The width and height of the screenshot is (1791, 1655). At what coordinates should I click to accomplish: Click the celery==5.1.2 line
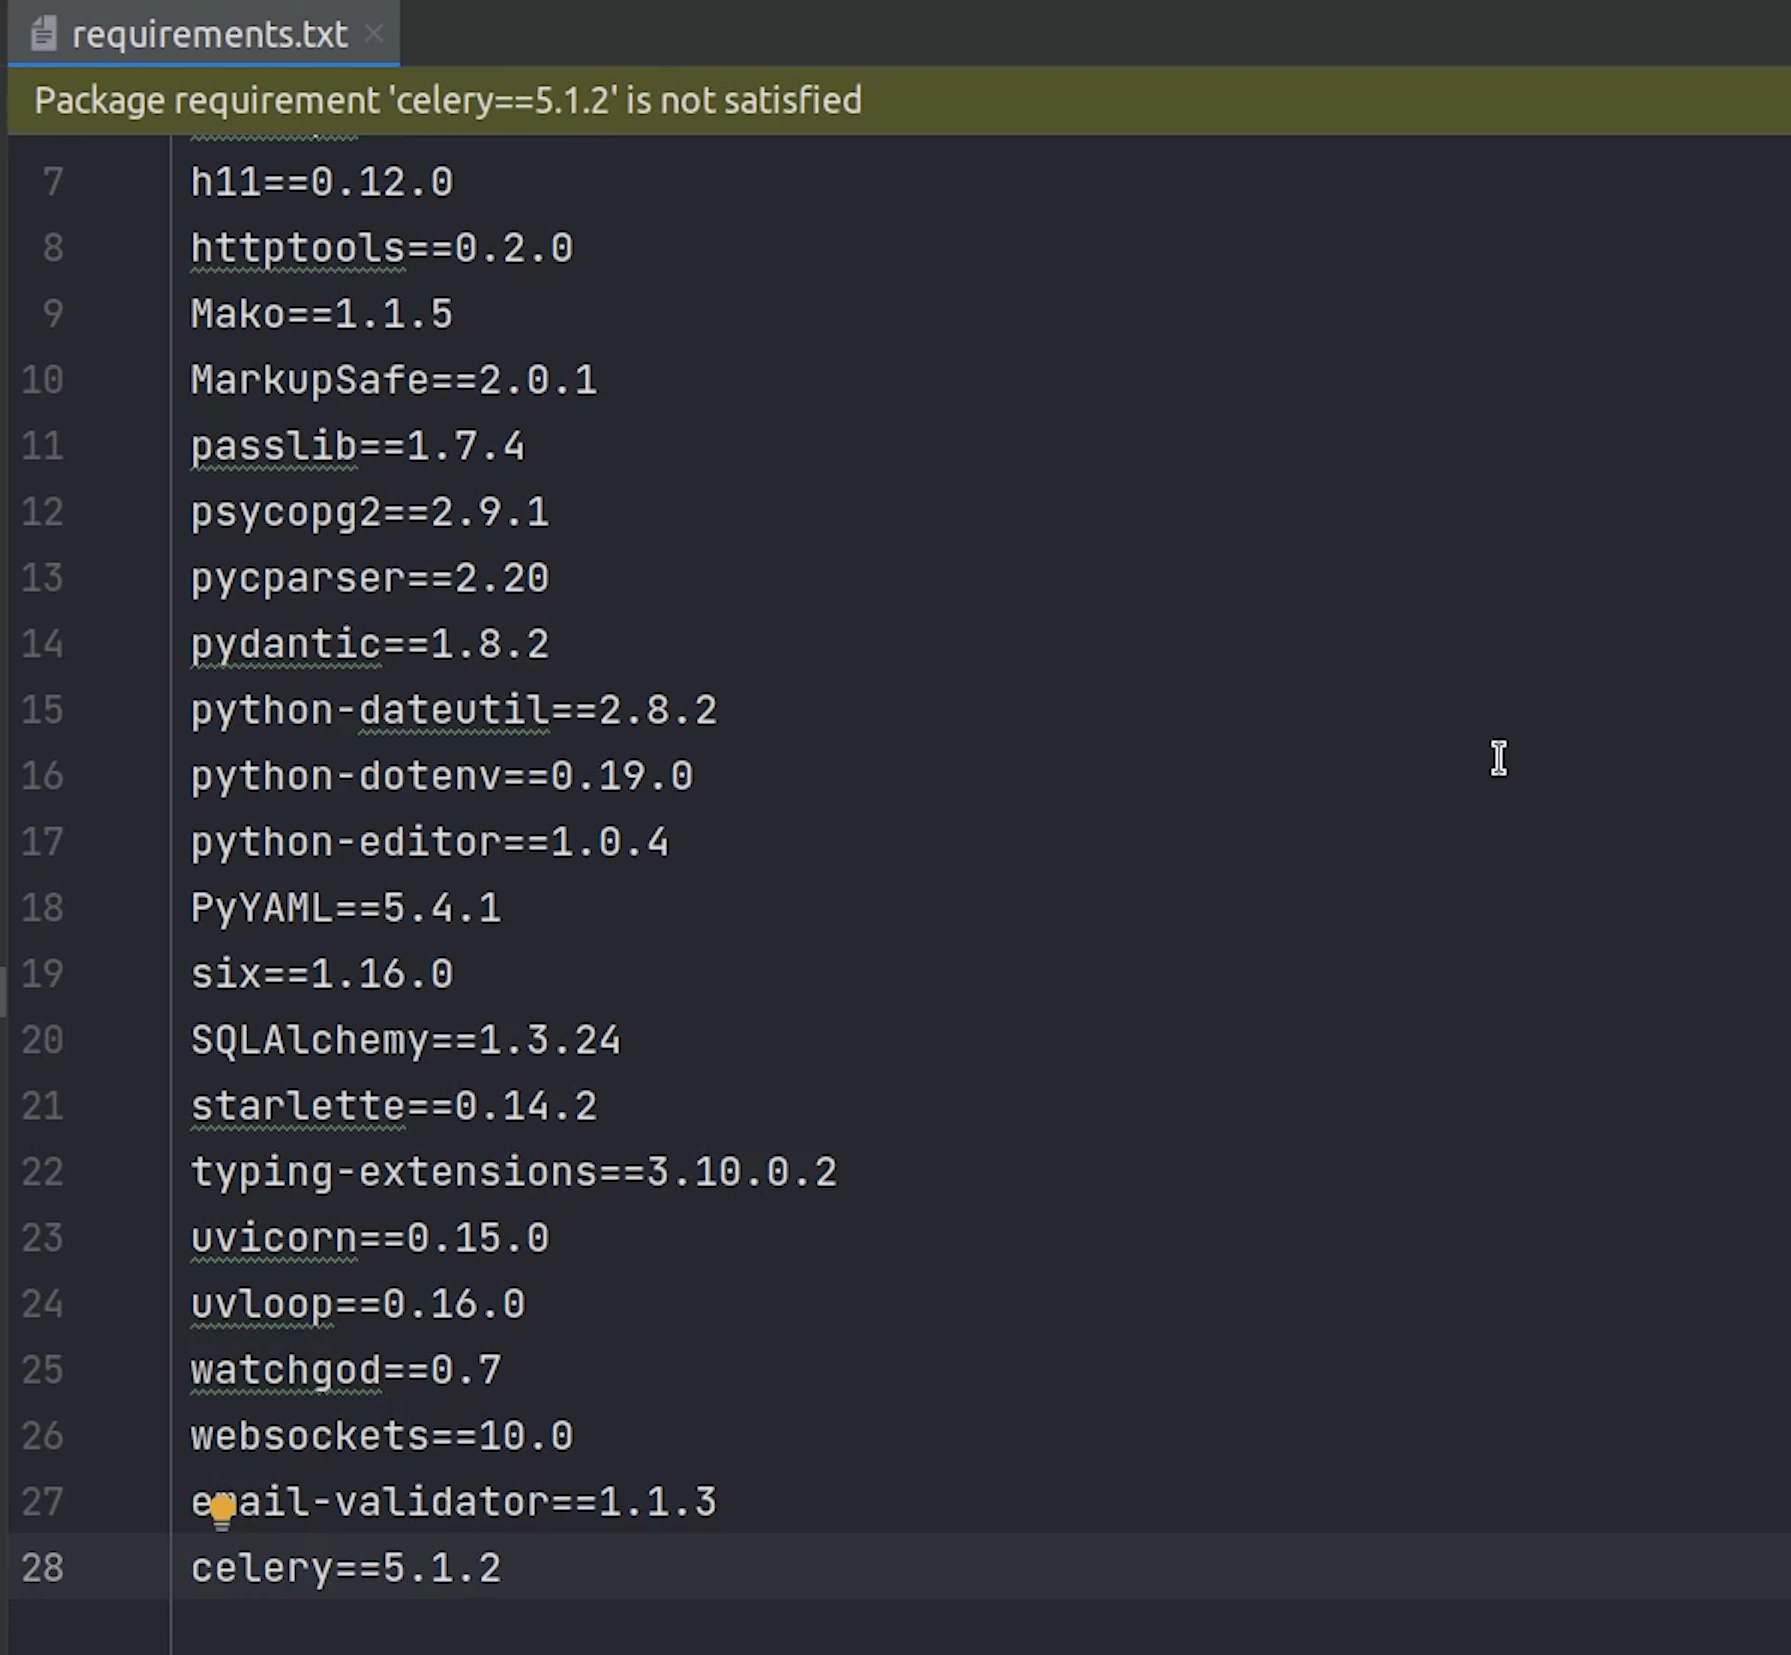click(345, 1568)
